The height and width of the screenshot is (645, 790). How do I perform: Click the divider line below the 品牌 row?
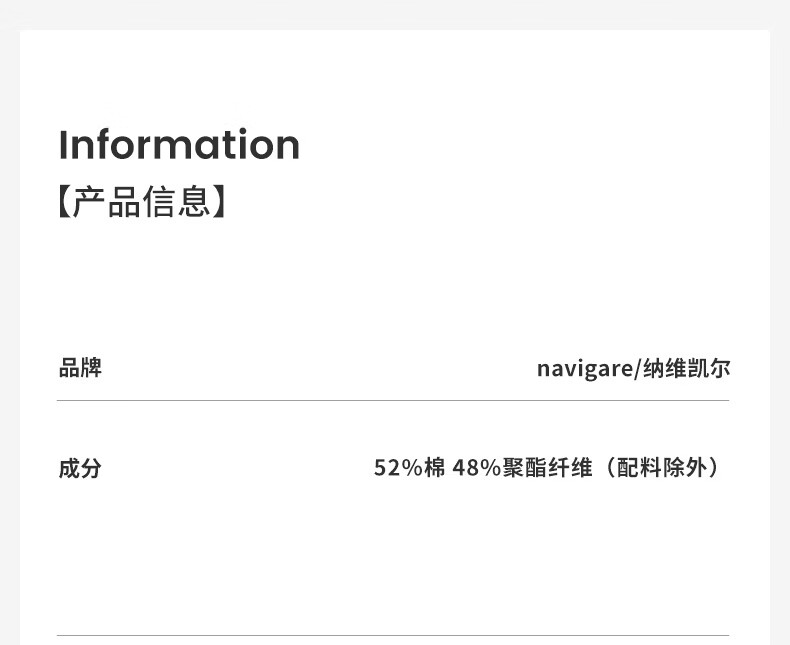pyautogui.click(x=393, y=401)
